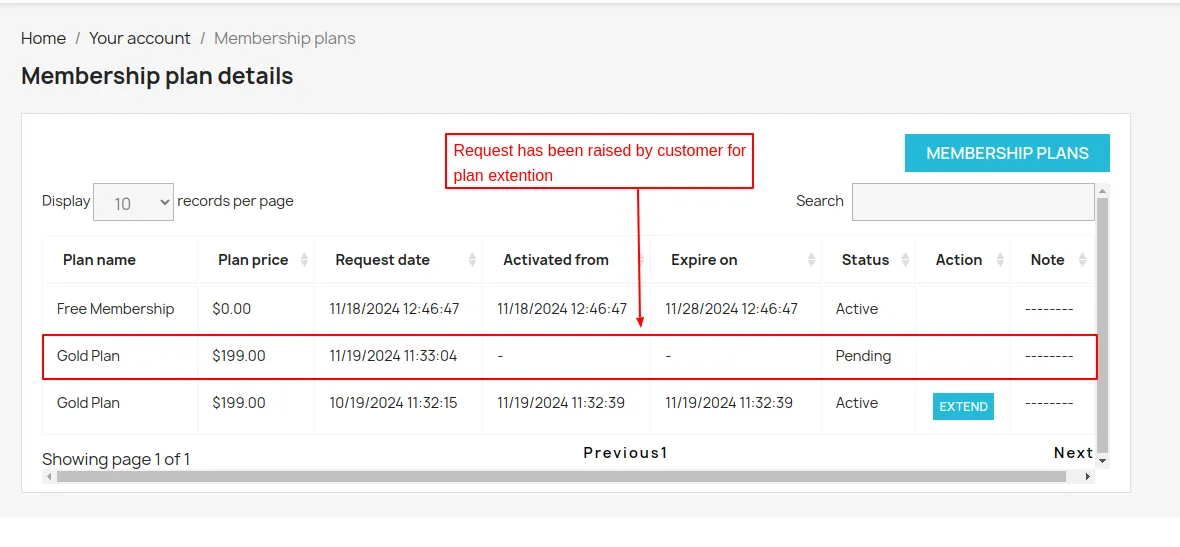1180x547 pixels.
Task: Click horizontal scrollbar right arrow
Action: pos(1088,477)
